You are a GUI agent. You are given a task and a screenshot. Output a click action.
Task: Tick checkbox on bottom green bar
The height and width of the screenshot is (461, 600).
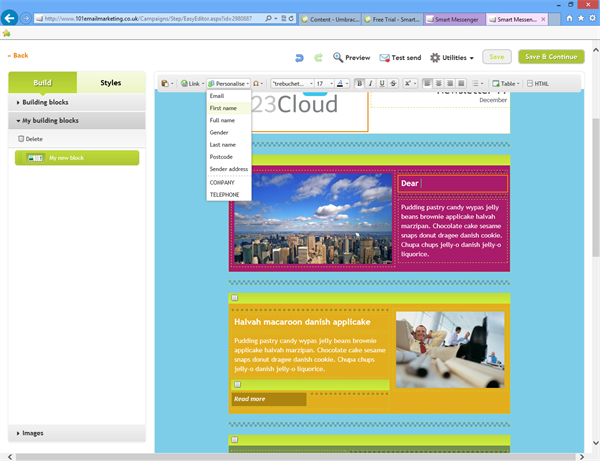pyautogui.click(x=235, y=440)
